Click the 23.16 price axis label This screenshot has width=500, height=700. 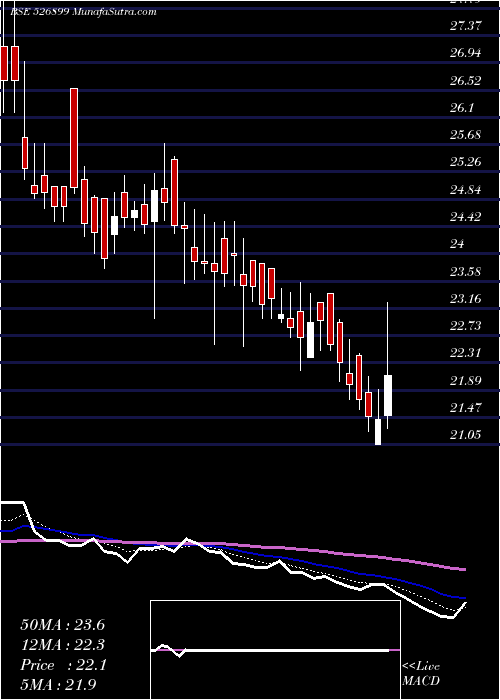466,299
